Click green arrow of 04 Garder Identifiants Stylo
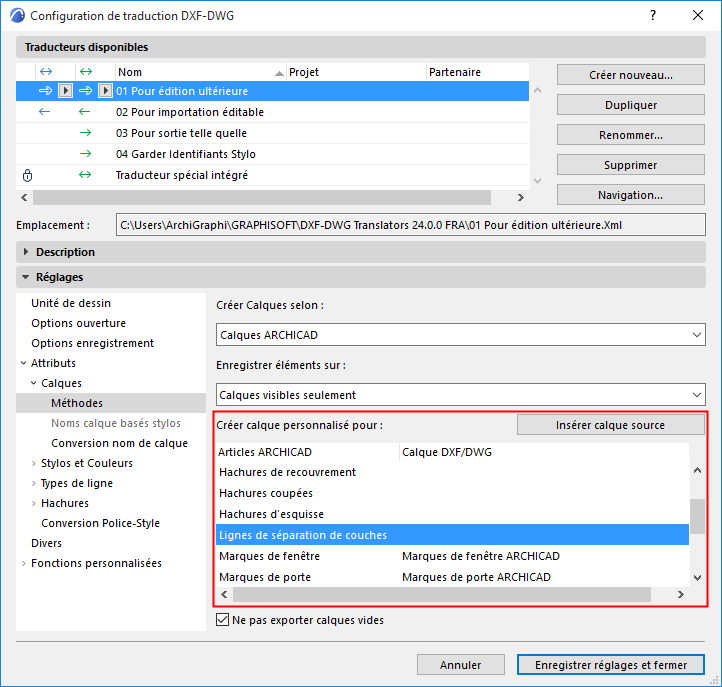The image size is (722, 687). 85,154
